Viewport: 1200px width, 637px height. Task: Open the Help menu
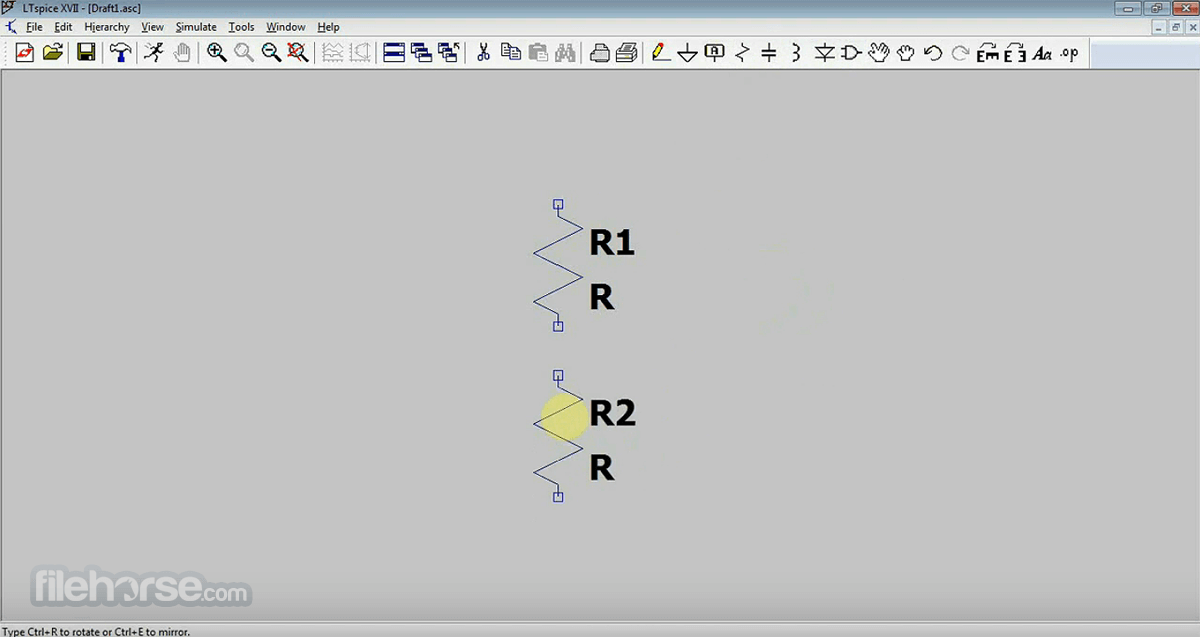(328, 27)
